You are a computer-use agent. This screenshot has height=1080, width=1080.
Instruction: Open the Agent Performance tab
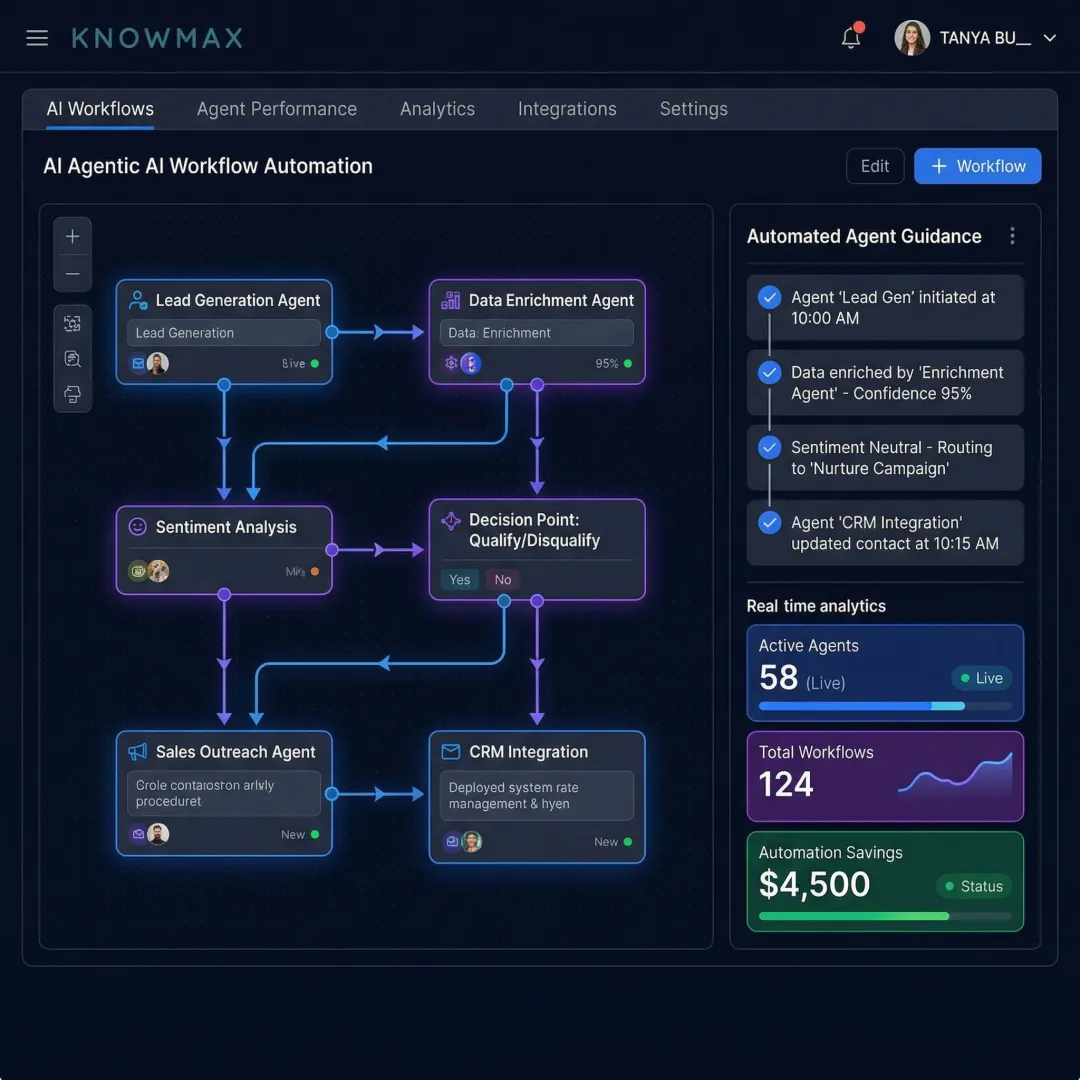[277, 109]
